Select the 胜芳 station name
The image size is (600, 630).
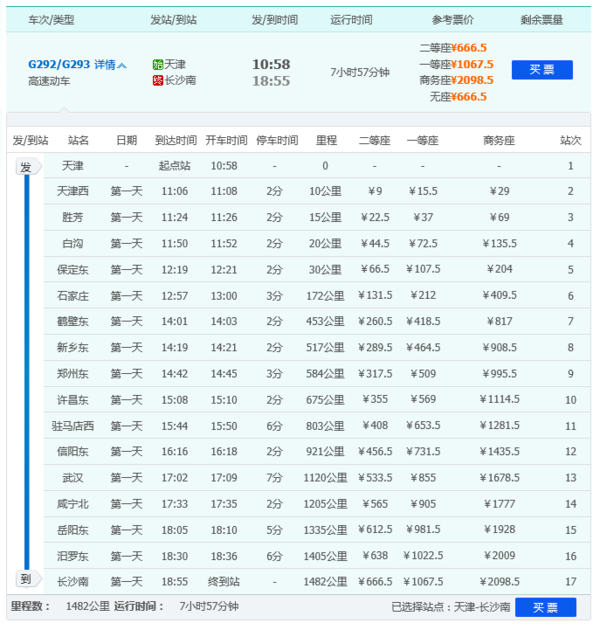point(73,217)
